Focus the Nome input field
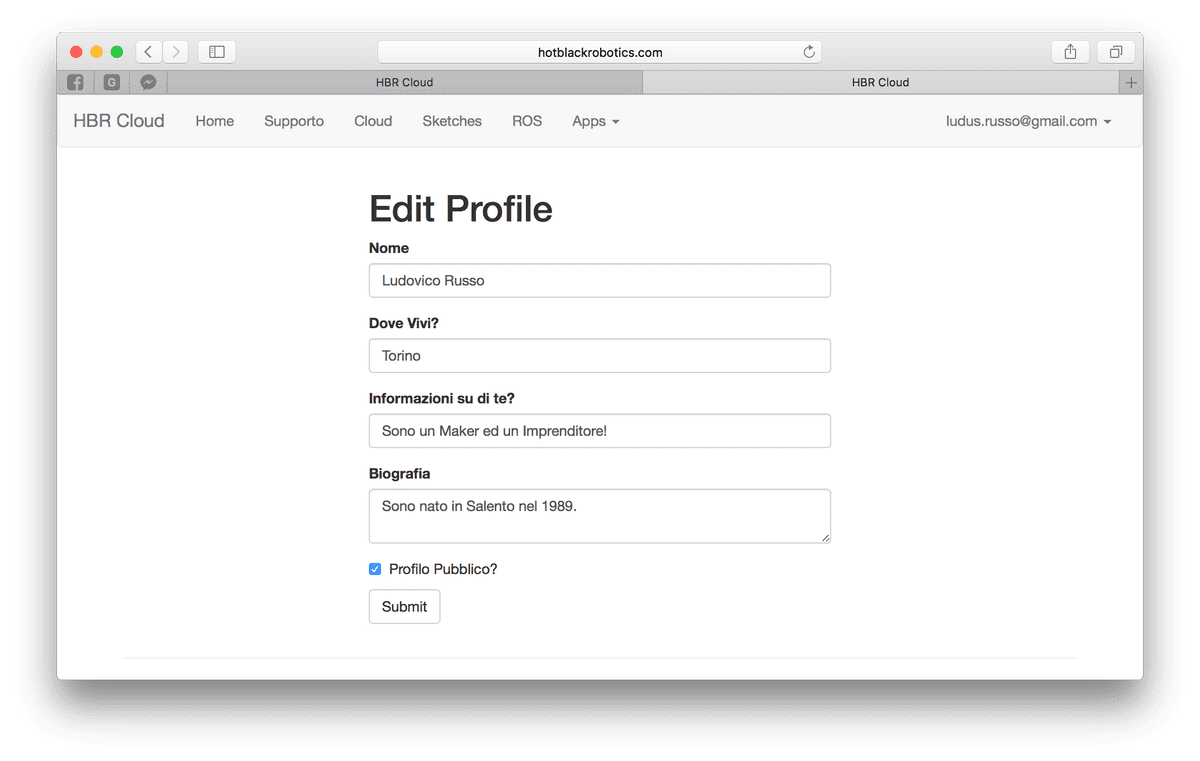 click(599, 281)
